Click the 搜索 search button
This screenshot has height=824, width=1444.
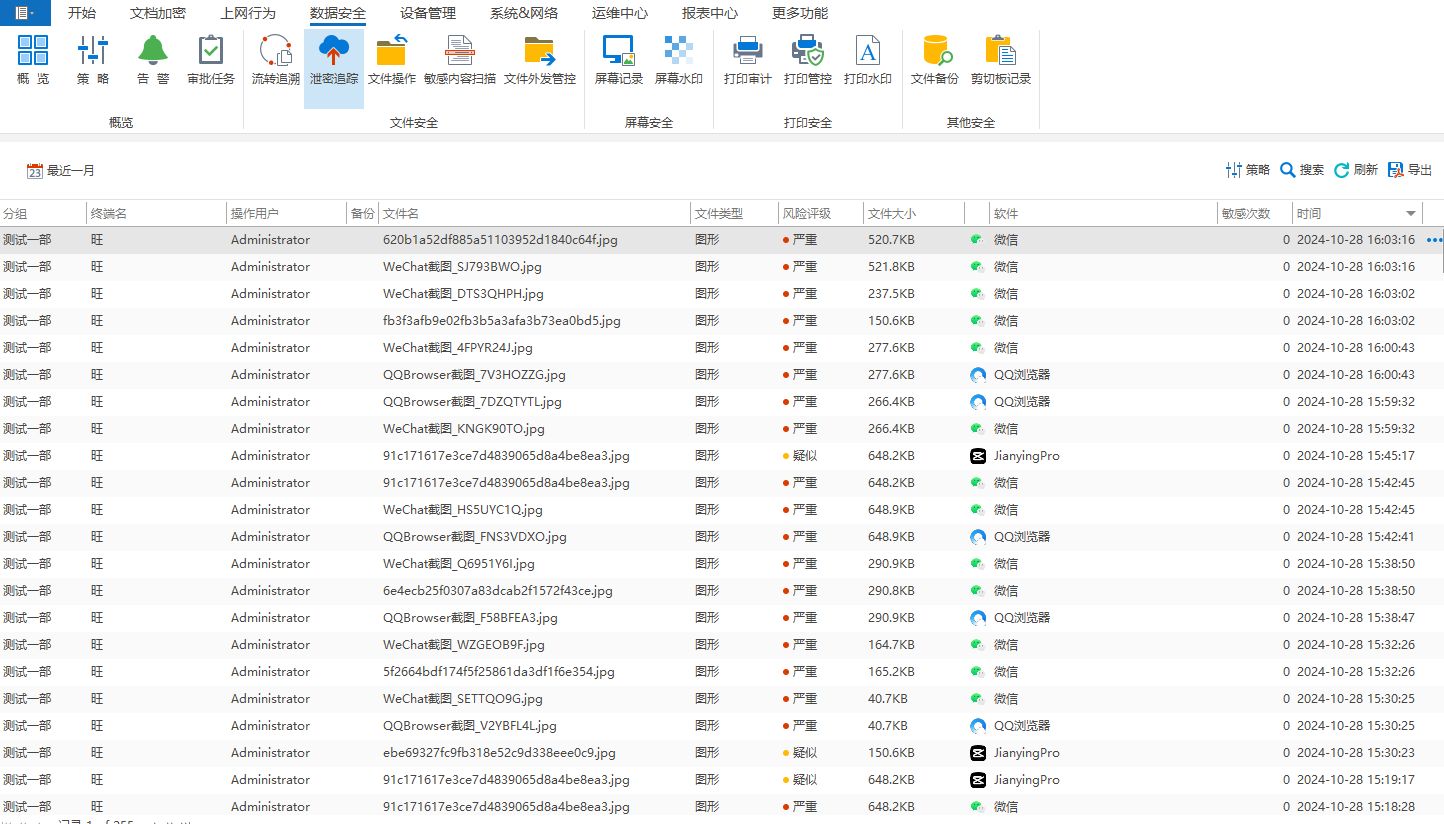point(1302,170)
